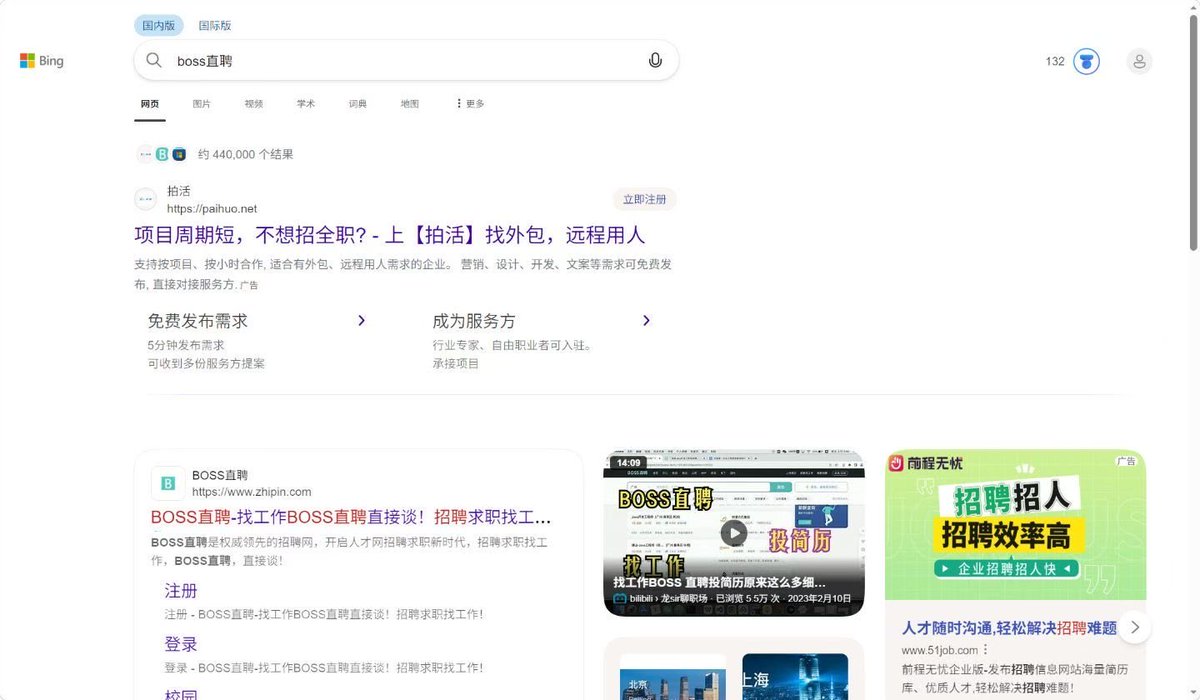Image resolution: width=1200 pixels, height=700 pixels.
Task: Click the search magnifier icon
Action: click(x=154, y=60)
